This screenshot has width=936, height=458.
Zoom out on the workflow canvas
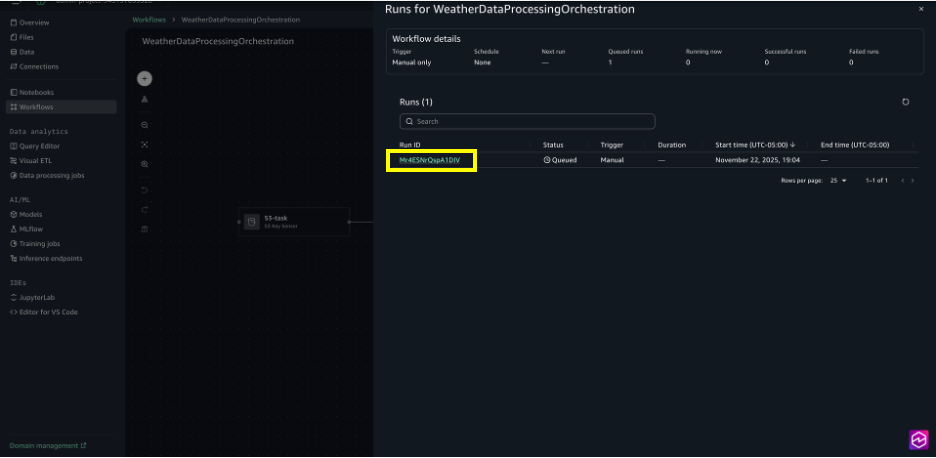(x=145, y=125)
